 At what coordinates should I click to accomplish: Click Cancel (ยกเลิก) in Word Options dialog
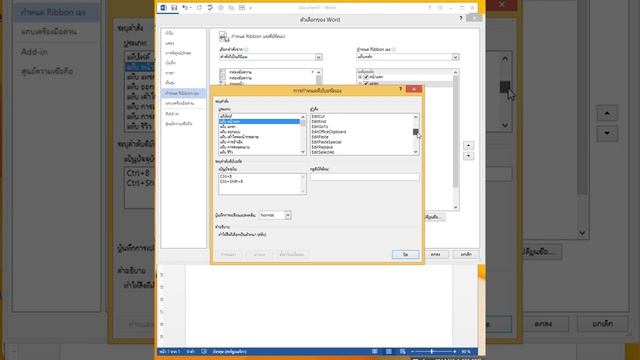466,254
